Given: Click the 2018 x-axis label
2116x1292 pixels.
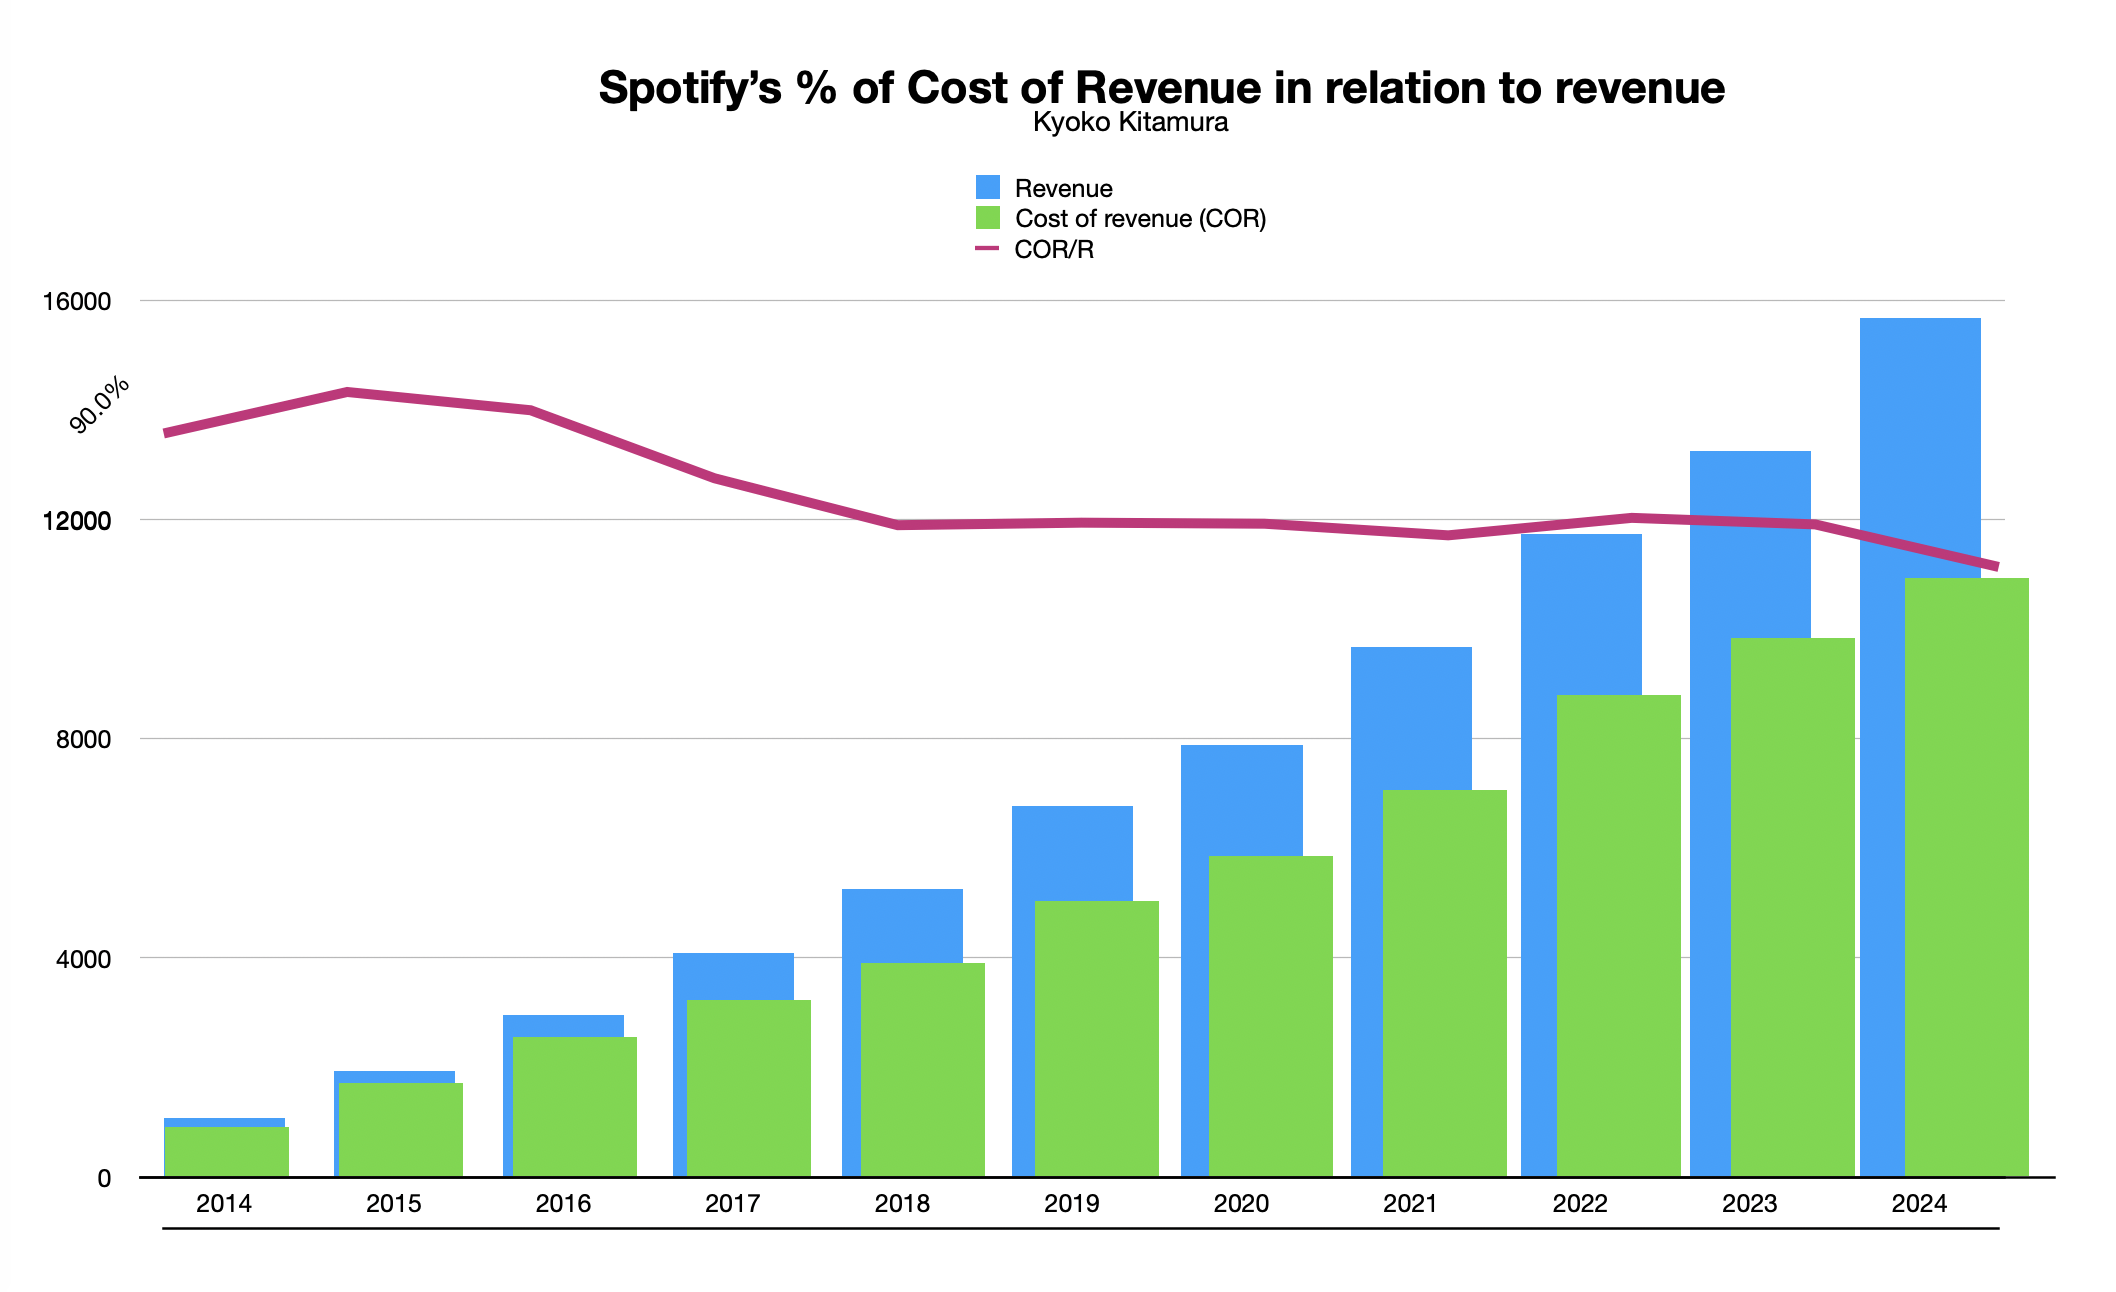Looking at the screenshot, I should (x=902, y=1203).
